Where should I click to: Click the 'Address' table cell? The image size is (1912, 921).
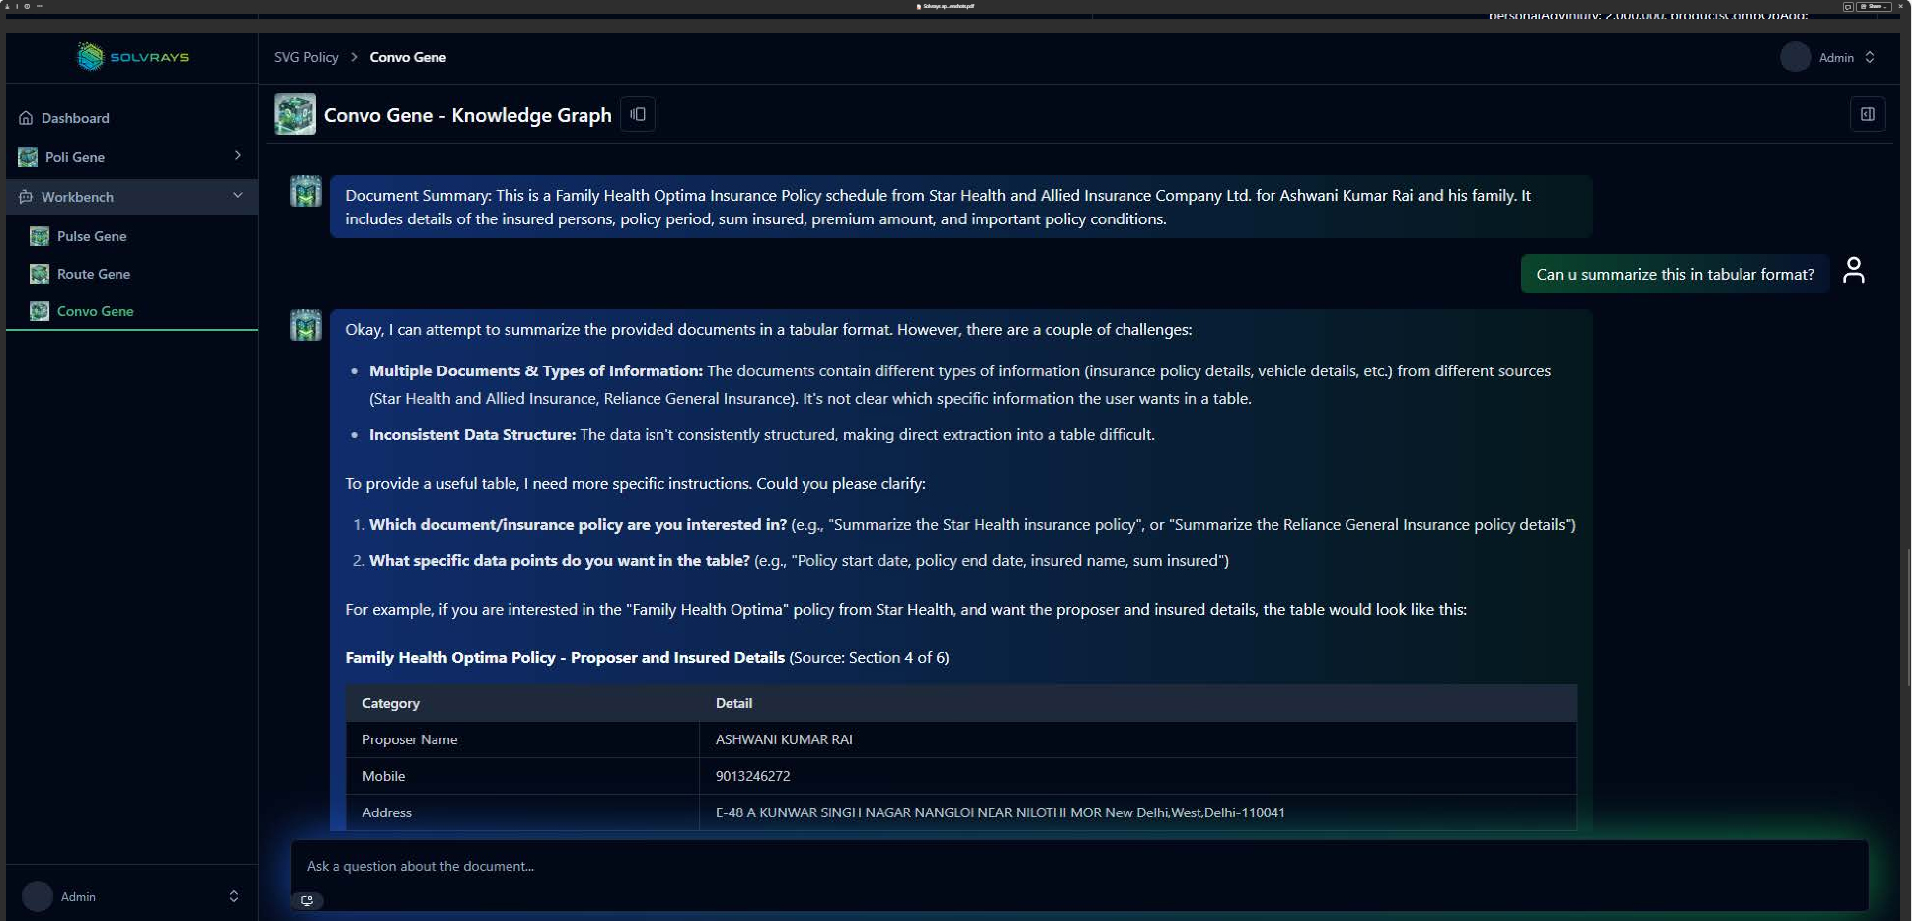pyautogui.click(x=522, y=812)
